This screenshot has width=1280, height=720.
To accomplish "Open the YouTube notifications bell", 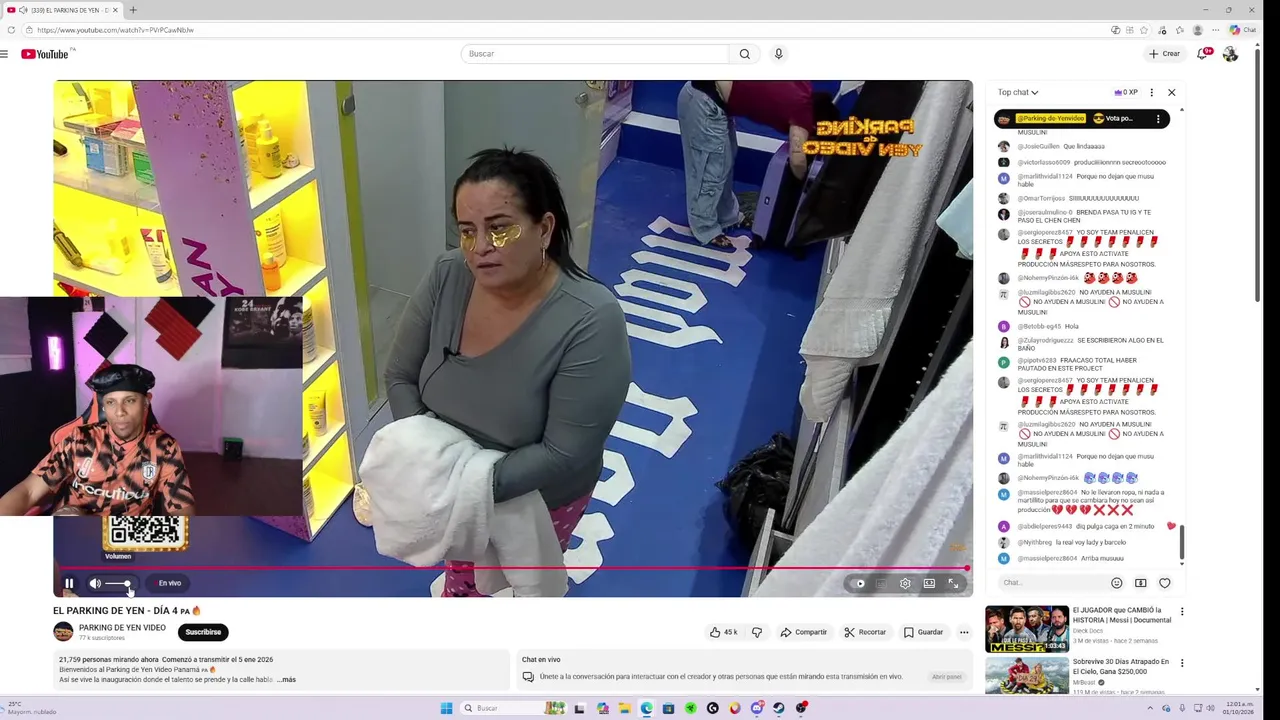I will 1203,54.
